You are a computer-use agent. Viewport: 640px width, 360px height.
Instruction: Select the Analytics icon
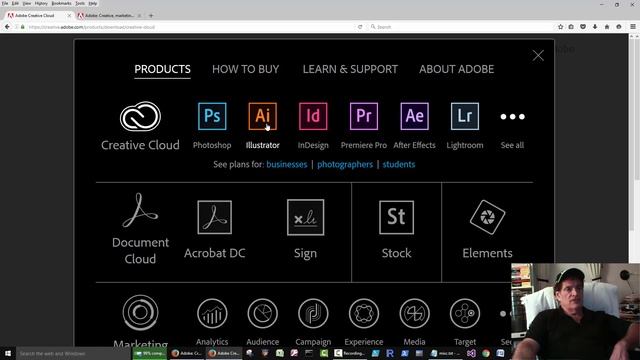point(212,313)
